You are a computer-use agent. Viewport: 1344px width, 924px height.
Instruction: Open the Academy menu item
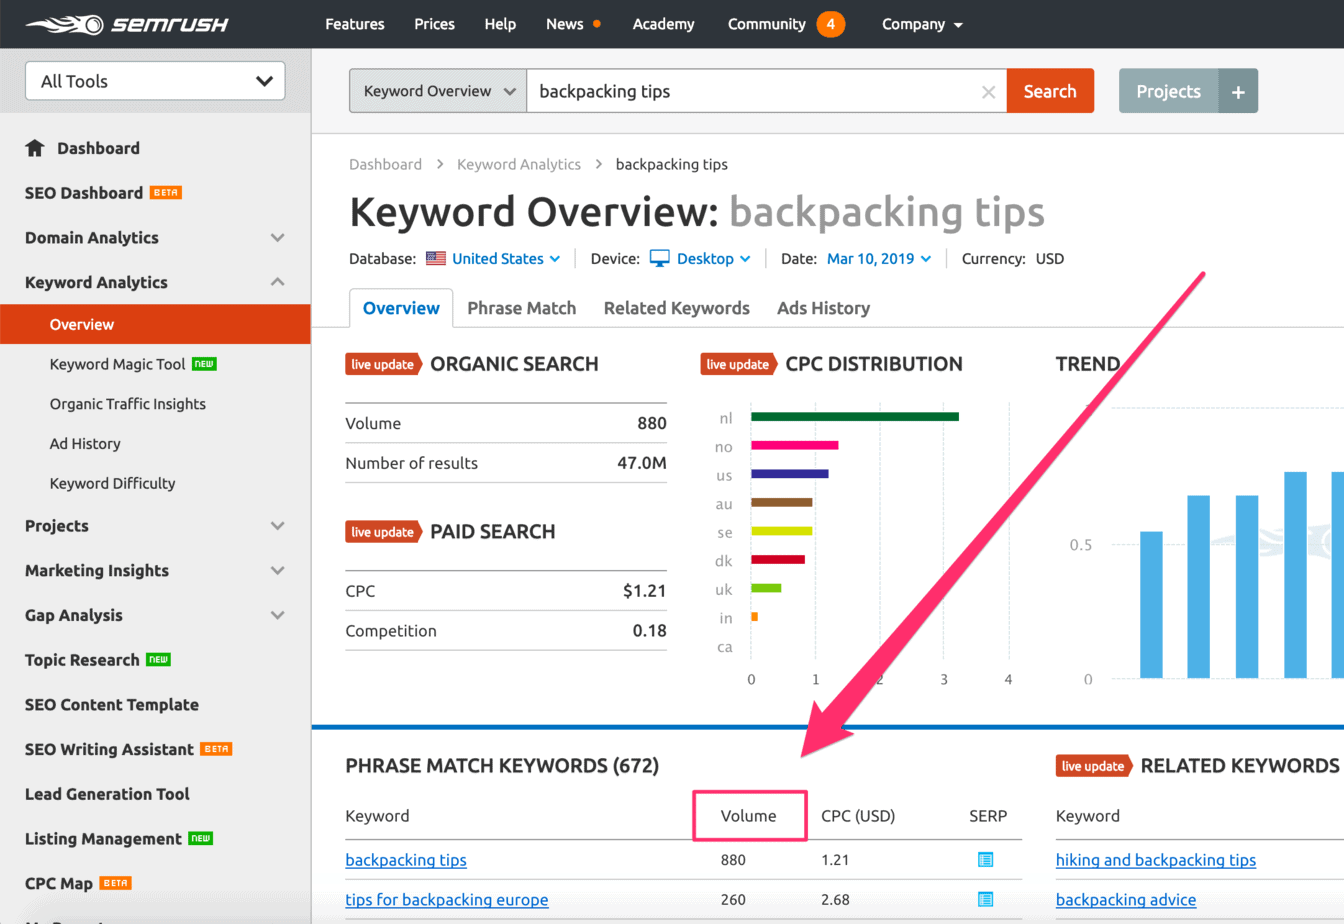point(663,23)
